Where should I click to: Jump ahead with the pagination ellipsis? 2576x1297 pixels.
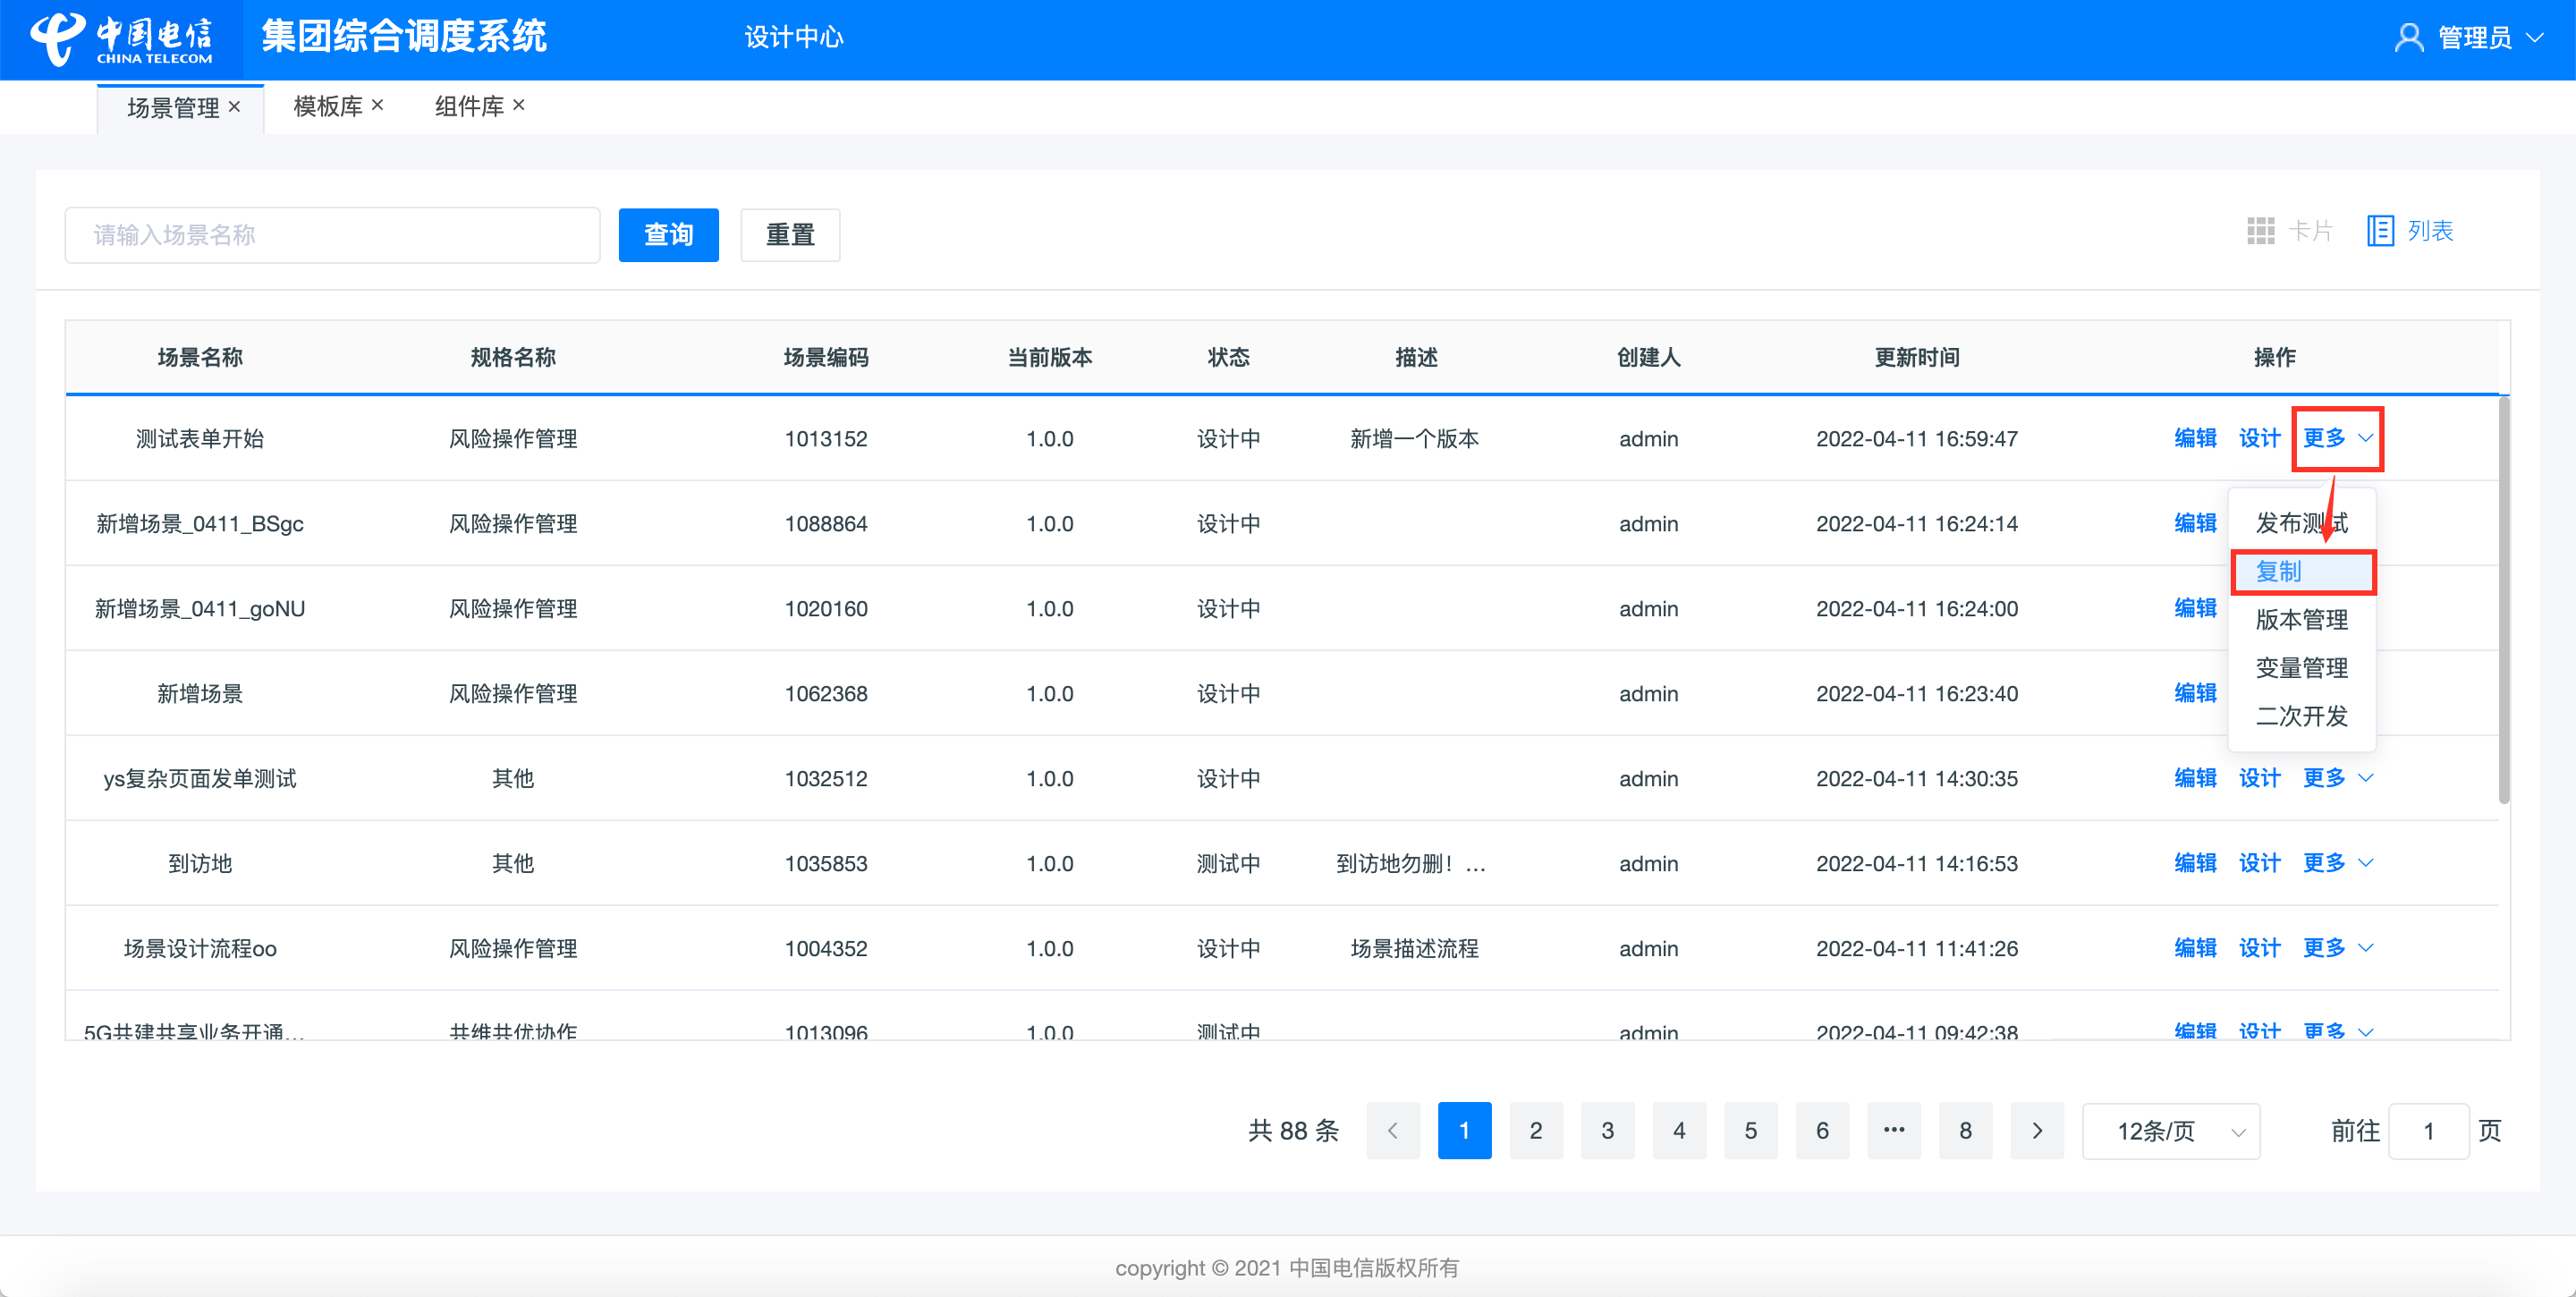[x=1894, y=1131]
